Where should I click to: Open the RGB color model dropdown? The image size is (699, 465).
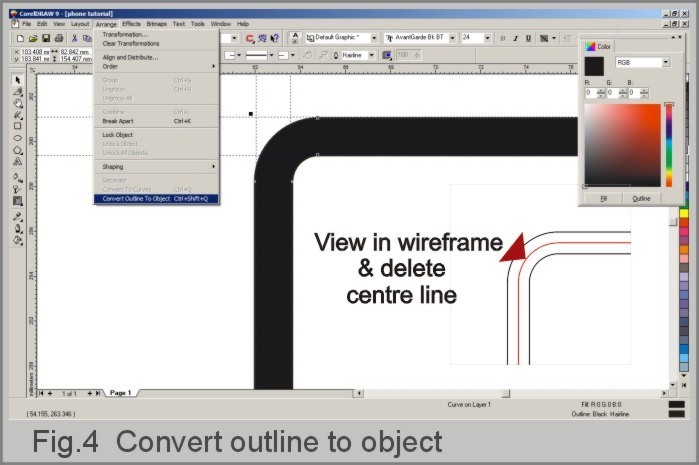tap(666, 62)
